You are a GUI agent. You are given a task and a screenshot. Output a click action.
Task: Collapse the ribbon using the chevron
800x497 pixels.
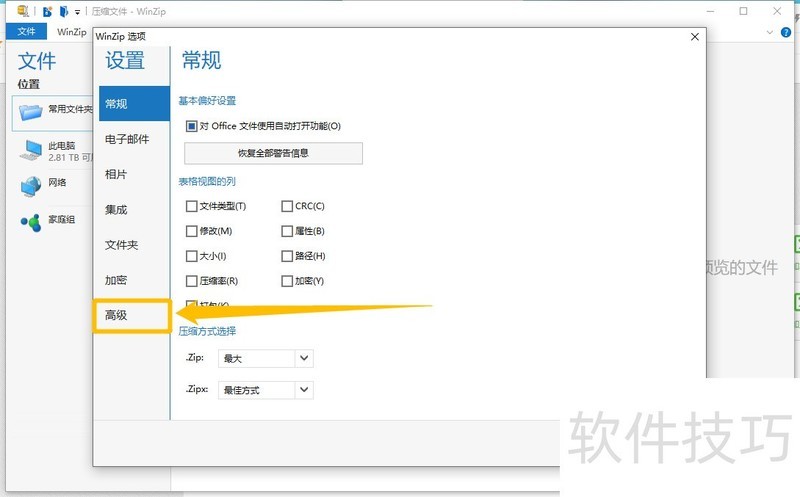[x=769, y=32]
